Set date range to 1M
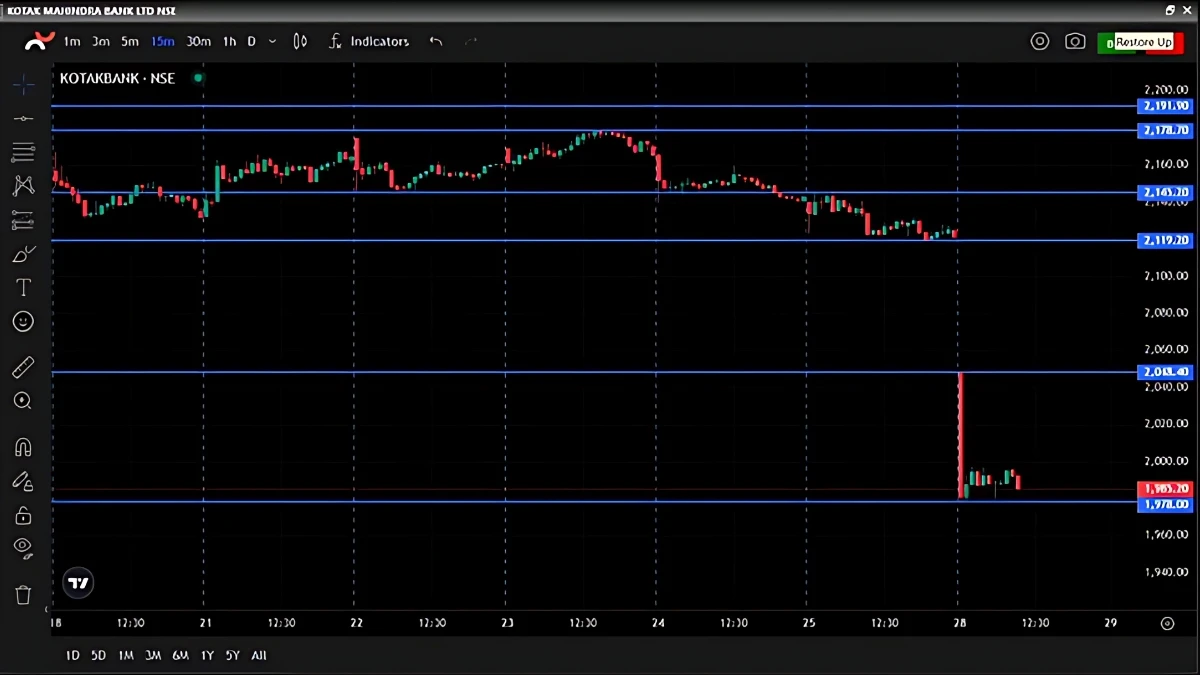This screenshot has width=1200, height=675. click(126, 656)
